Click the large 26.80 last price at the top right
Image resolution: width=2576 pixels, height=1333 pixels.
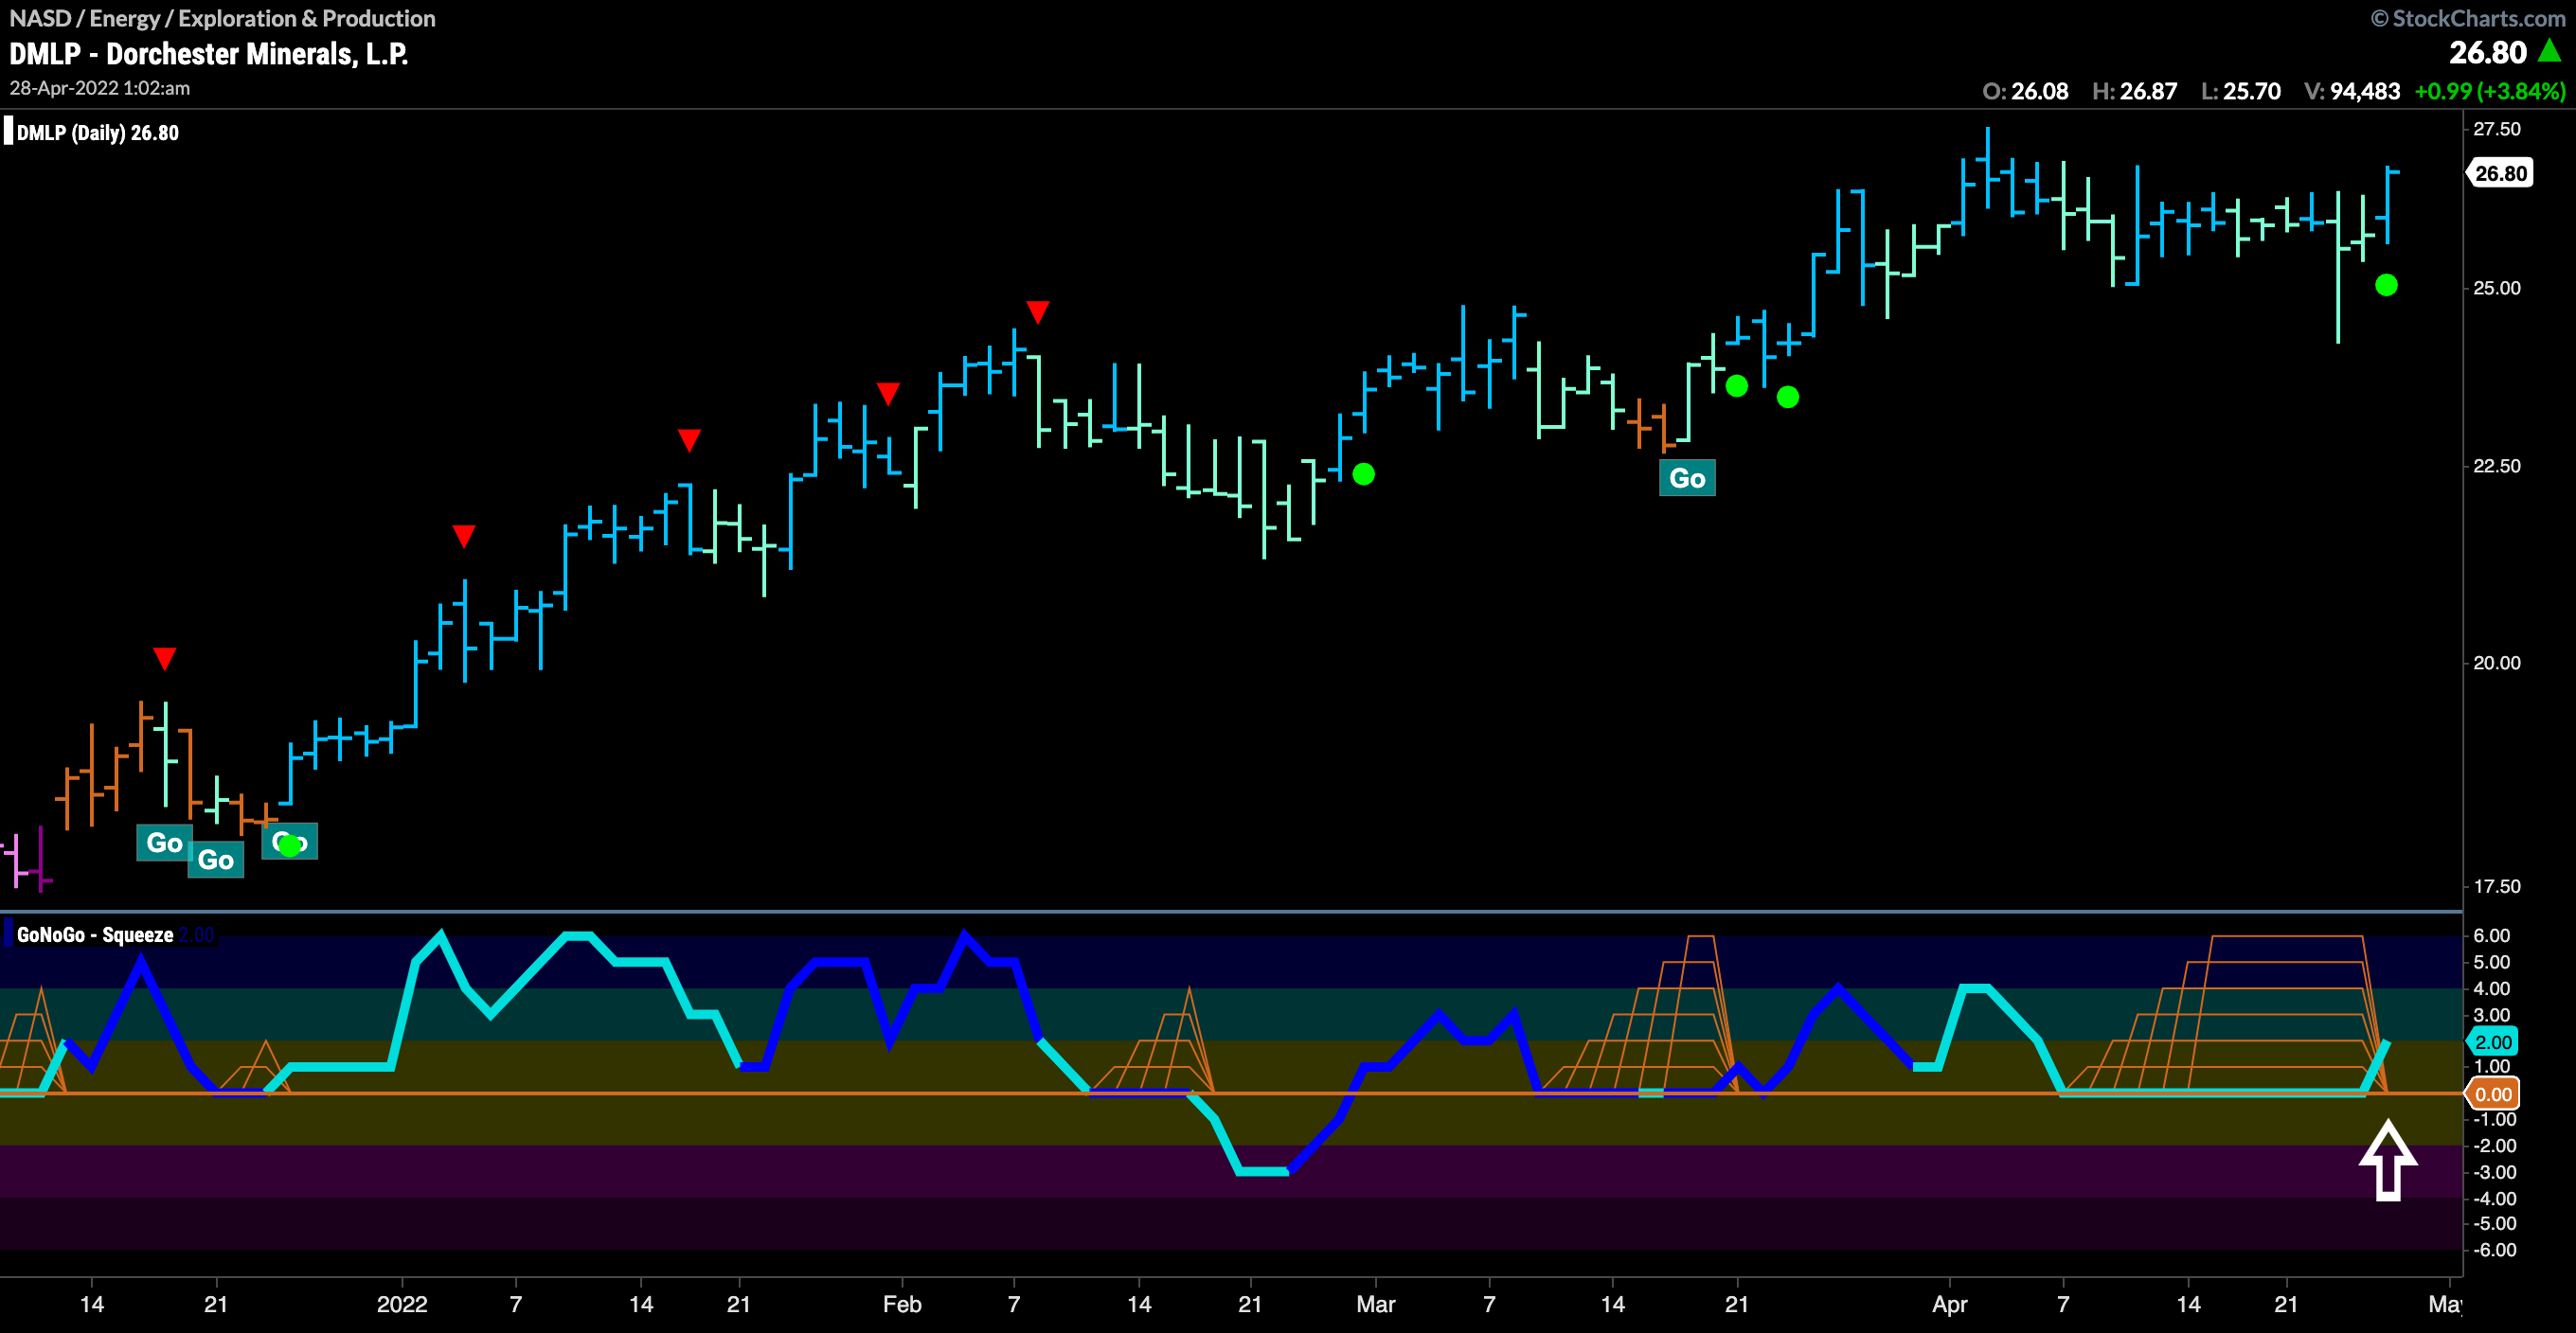tap(2488, 52)
